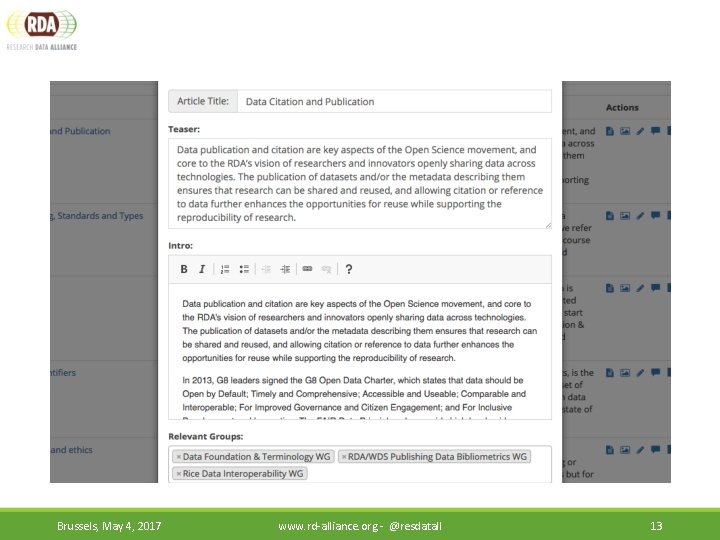Click the pencil edit icon in 'and ethics' row

pyautogui.click(x=640, y=450)
